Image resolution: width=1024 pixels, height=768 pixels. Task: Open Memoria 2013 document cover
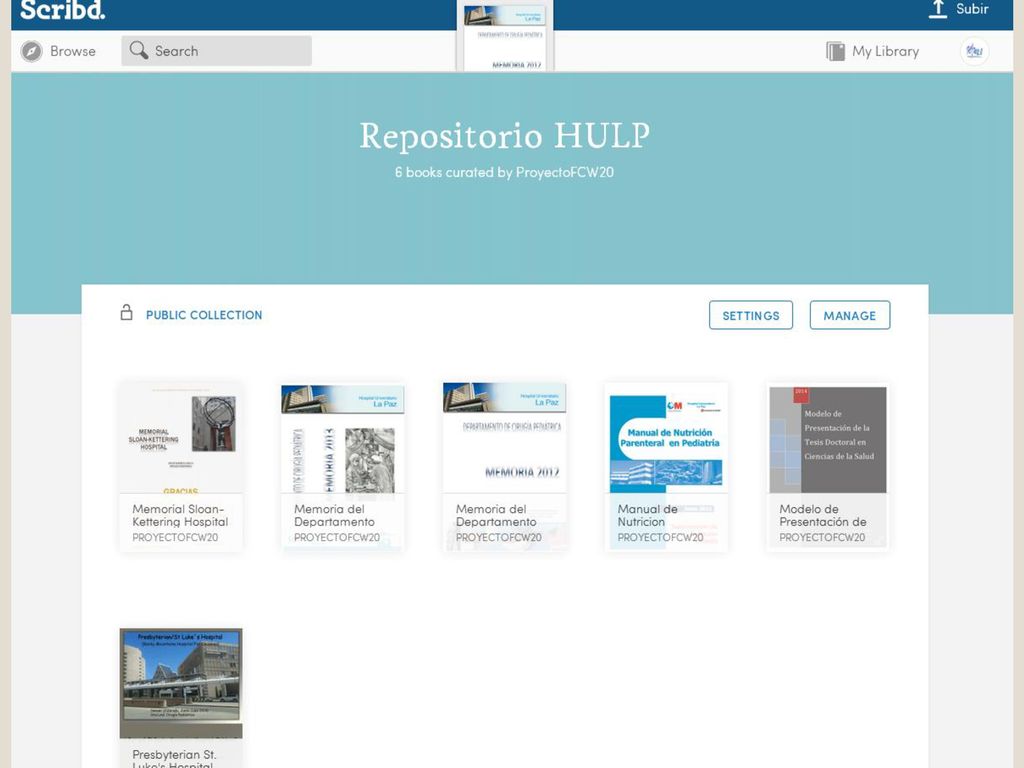coord(343,438)
